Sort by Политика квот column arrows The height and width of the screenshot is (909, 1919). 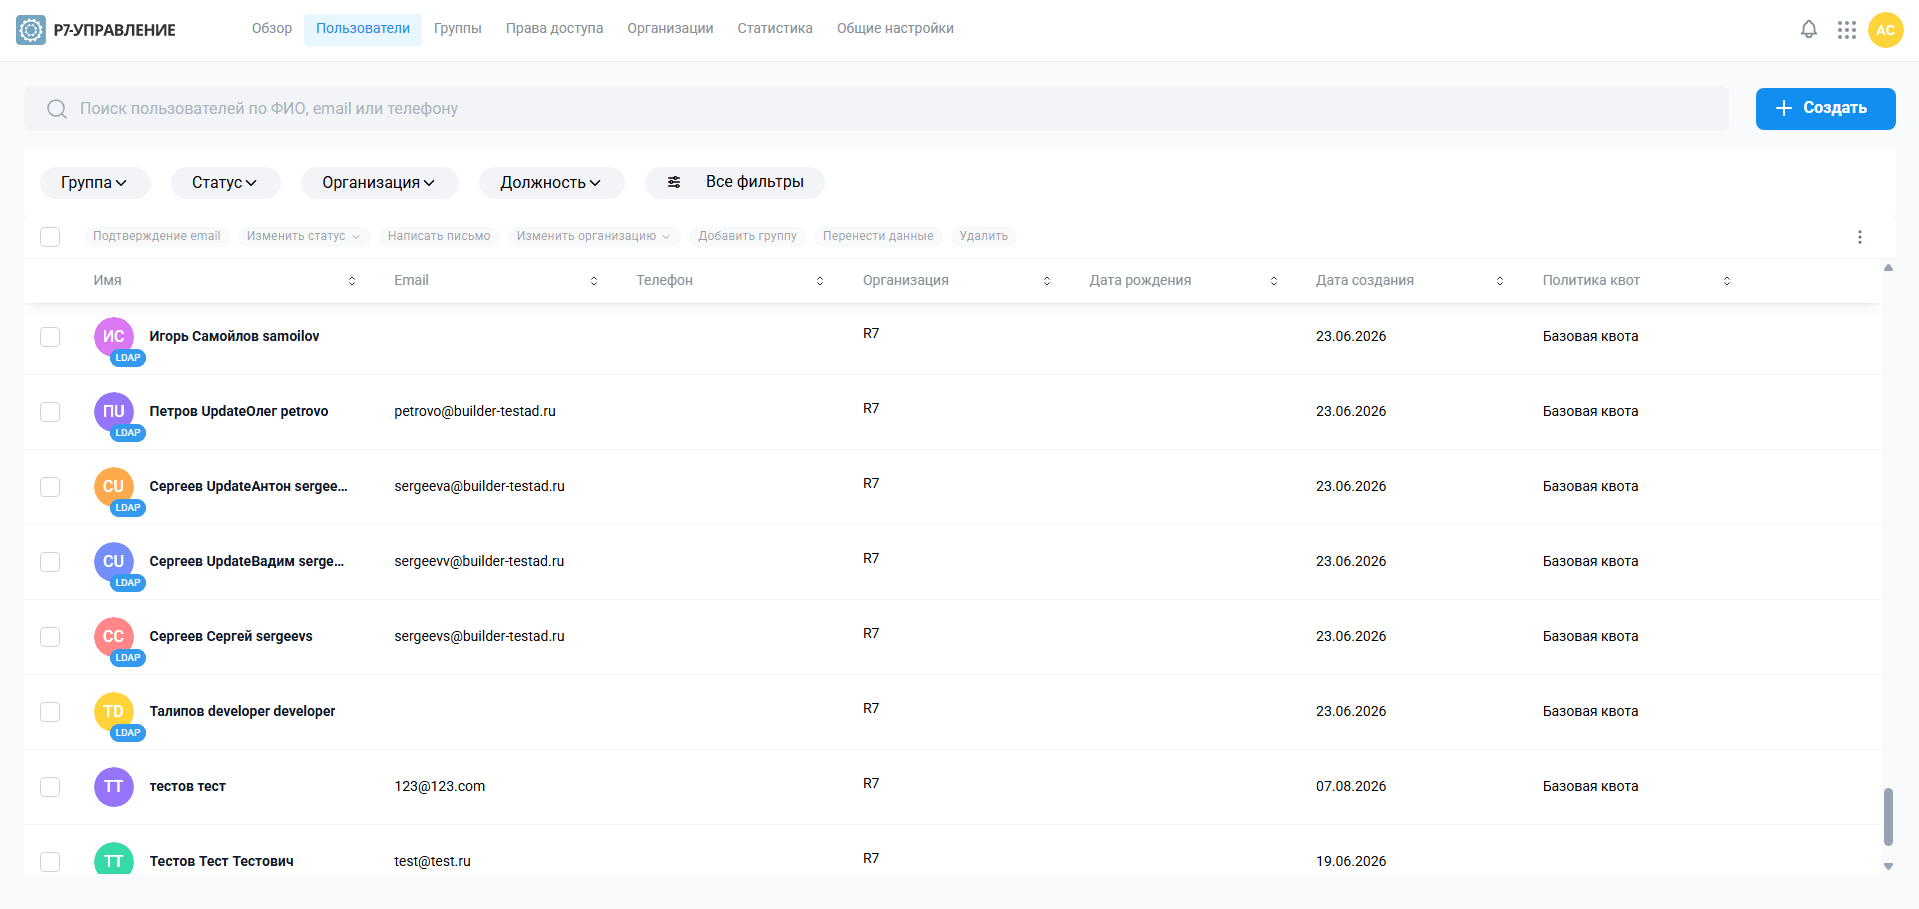pos(1727,281)
